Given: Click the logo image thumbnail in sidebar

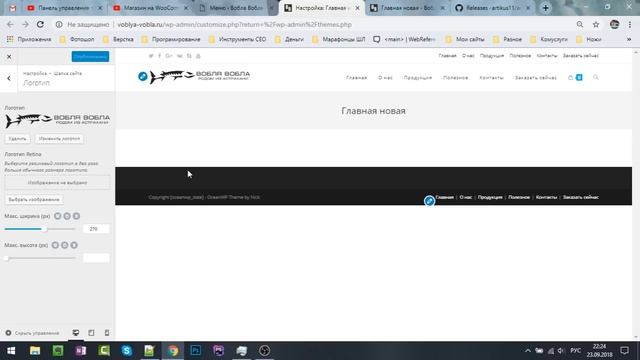Looking at the screenshot, I should pos(57,120).
